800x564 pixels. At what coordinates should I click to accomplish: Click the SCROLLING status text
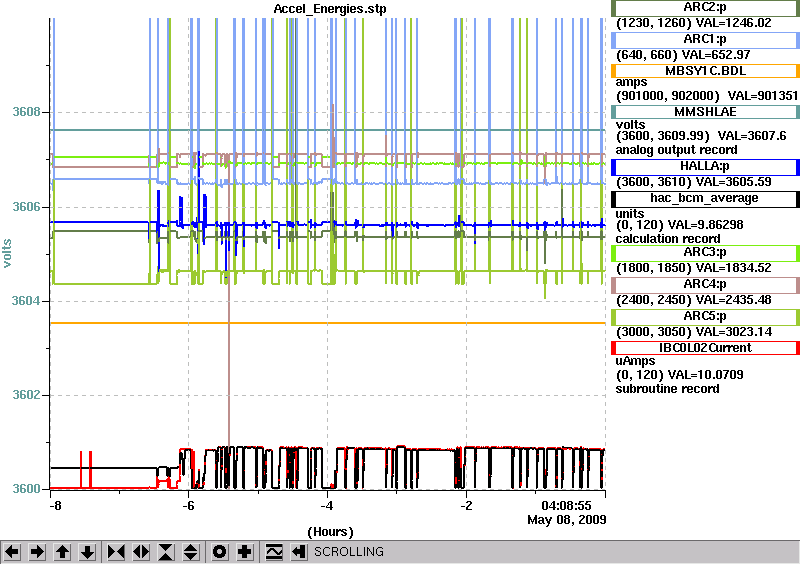pyautogui.click(x=348, y=552)
